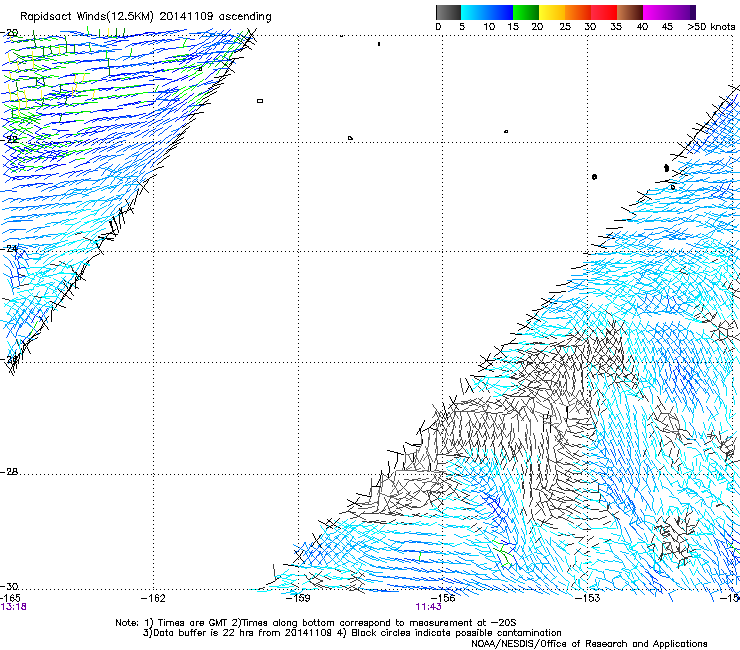Click the '-165' longitude axis label
The height and width of the screenshot is (650, 740).
coord(10,598)
